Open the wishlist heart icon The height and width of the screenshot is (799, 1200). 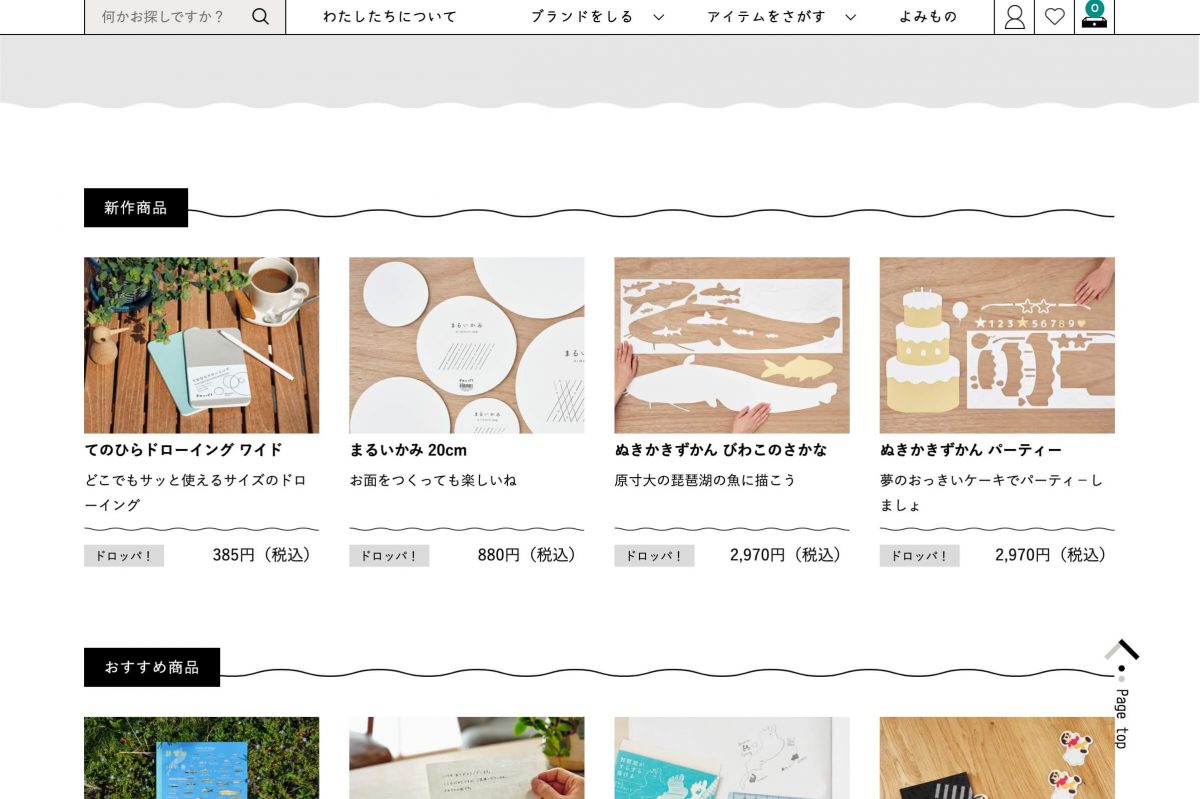click(x=1054, y=16)
